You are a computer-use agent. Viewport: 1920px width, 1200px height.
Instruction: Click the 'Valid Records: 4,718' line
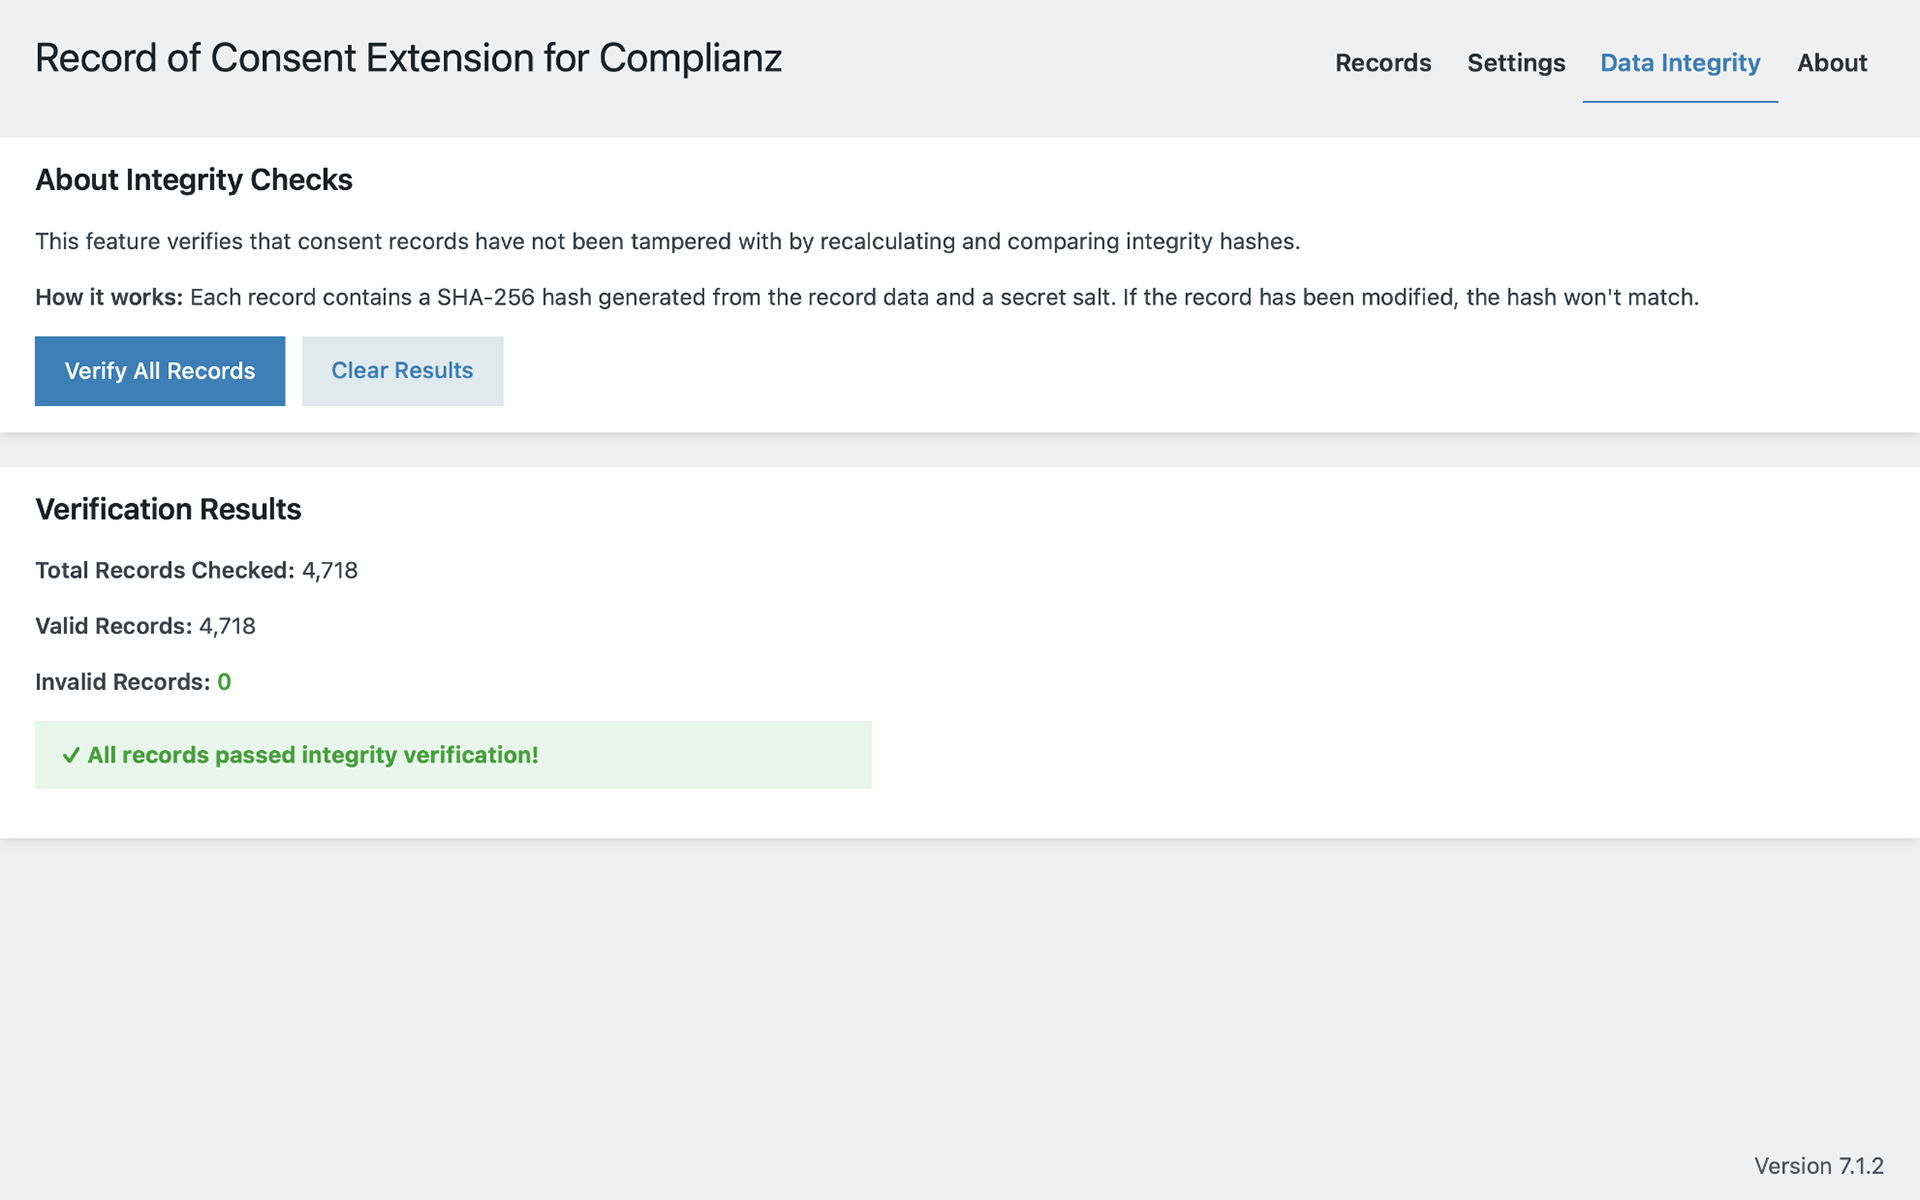(x=145, y=626)
